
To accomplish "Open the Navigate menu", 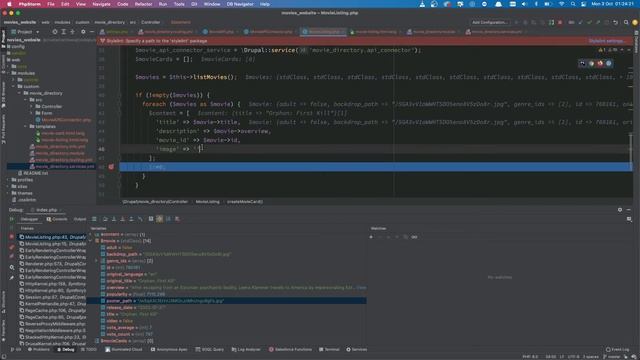I will click(x=101, y=4).
